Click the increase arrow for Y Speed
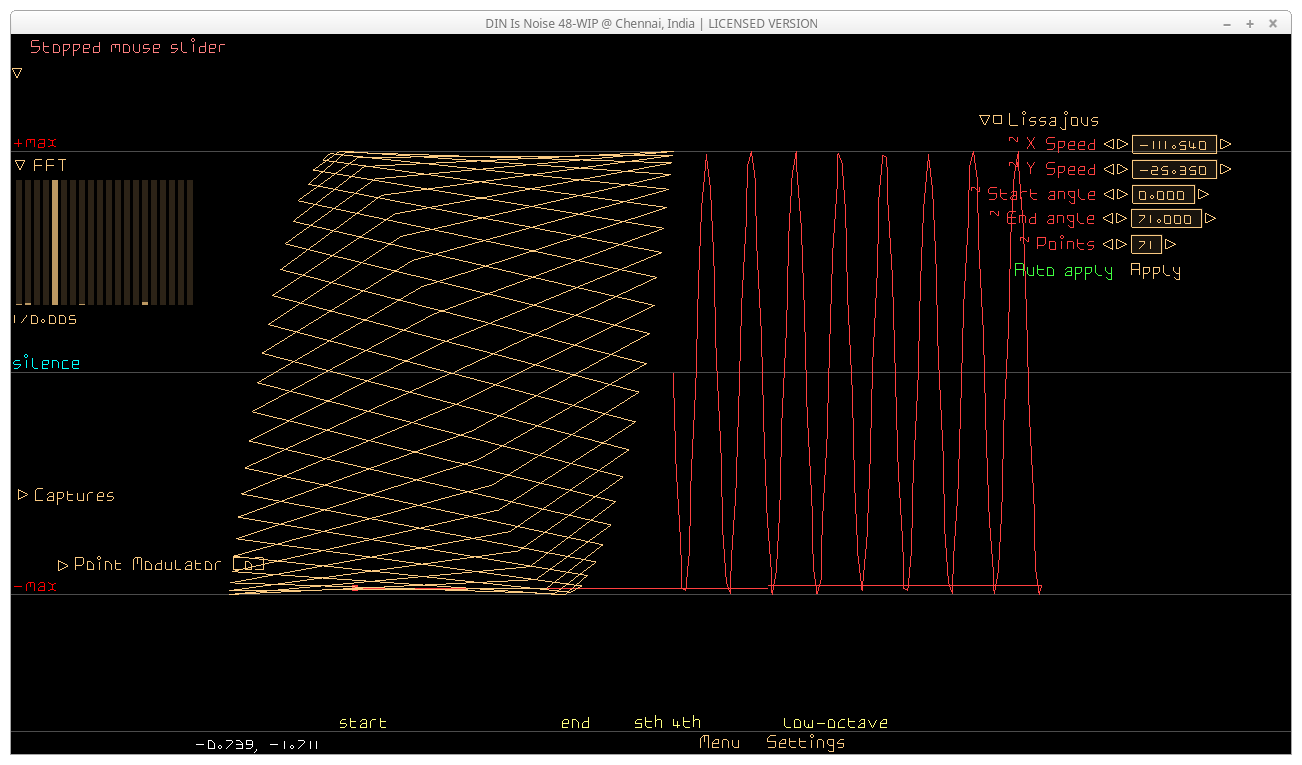Image resolution: width=1302 pixels, height=765 pixels. (x=1122, y=170)
